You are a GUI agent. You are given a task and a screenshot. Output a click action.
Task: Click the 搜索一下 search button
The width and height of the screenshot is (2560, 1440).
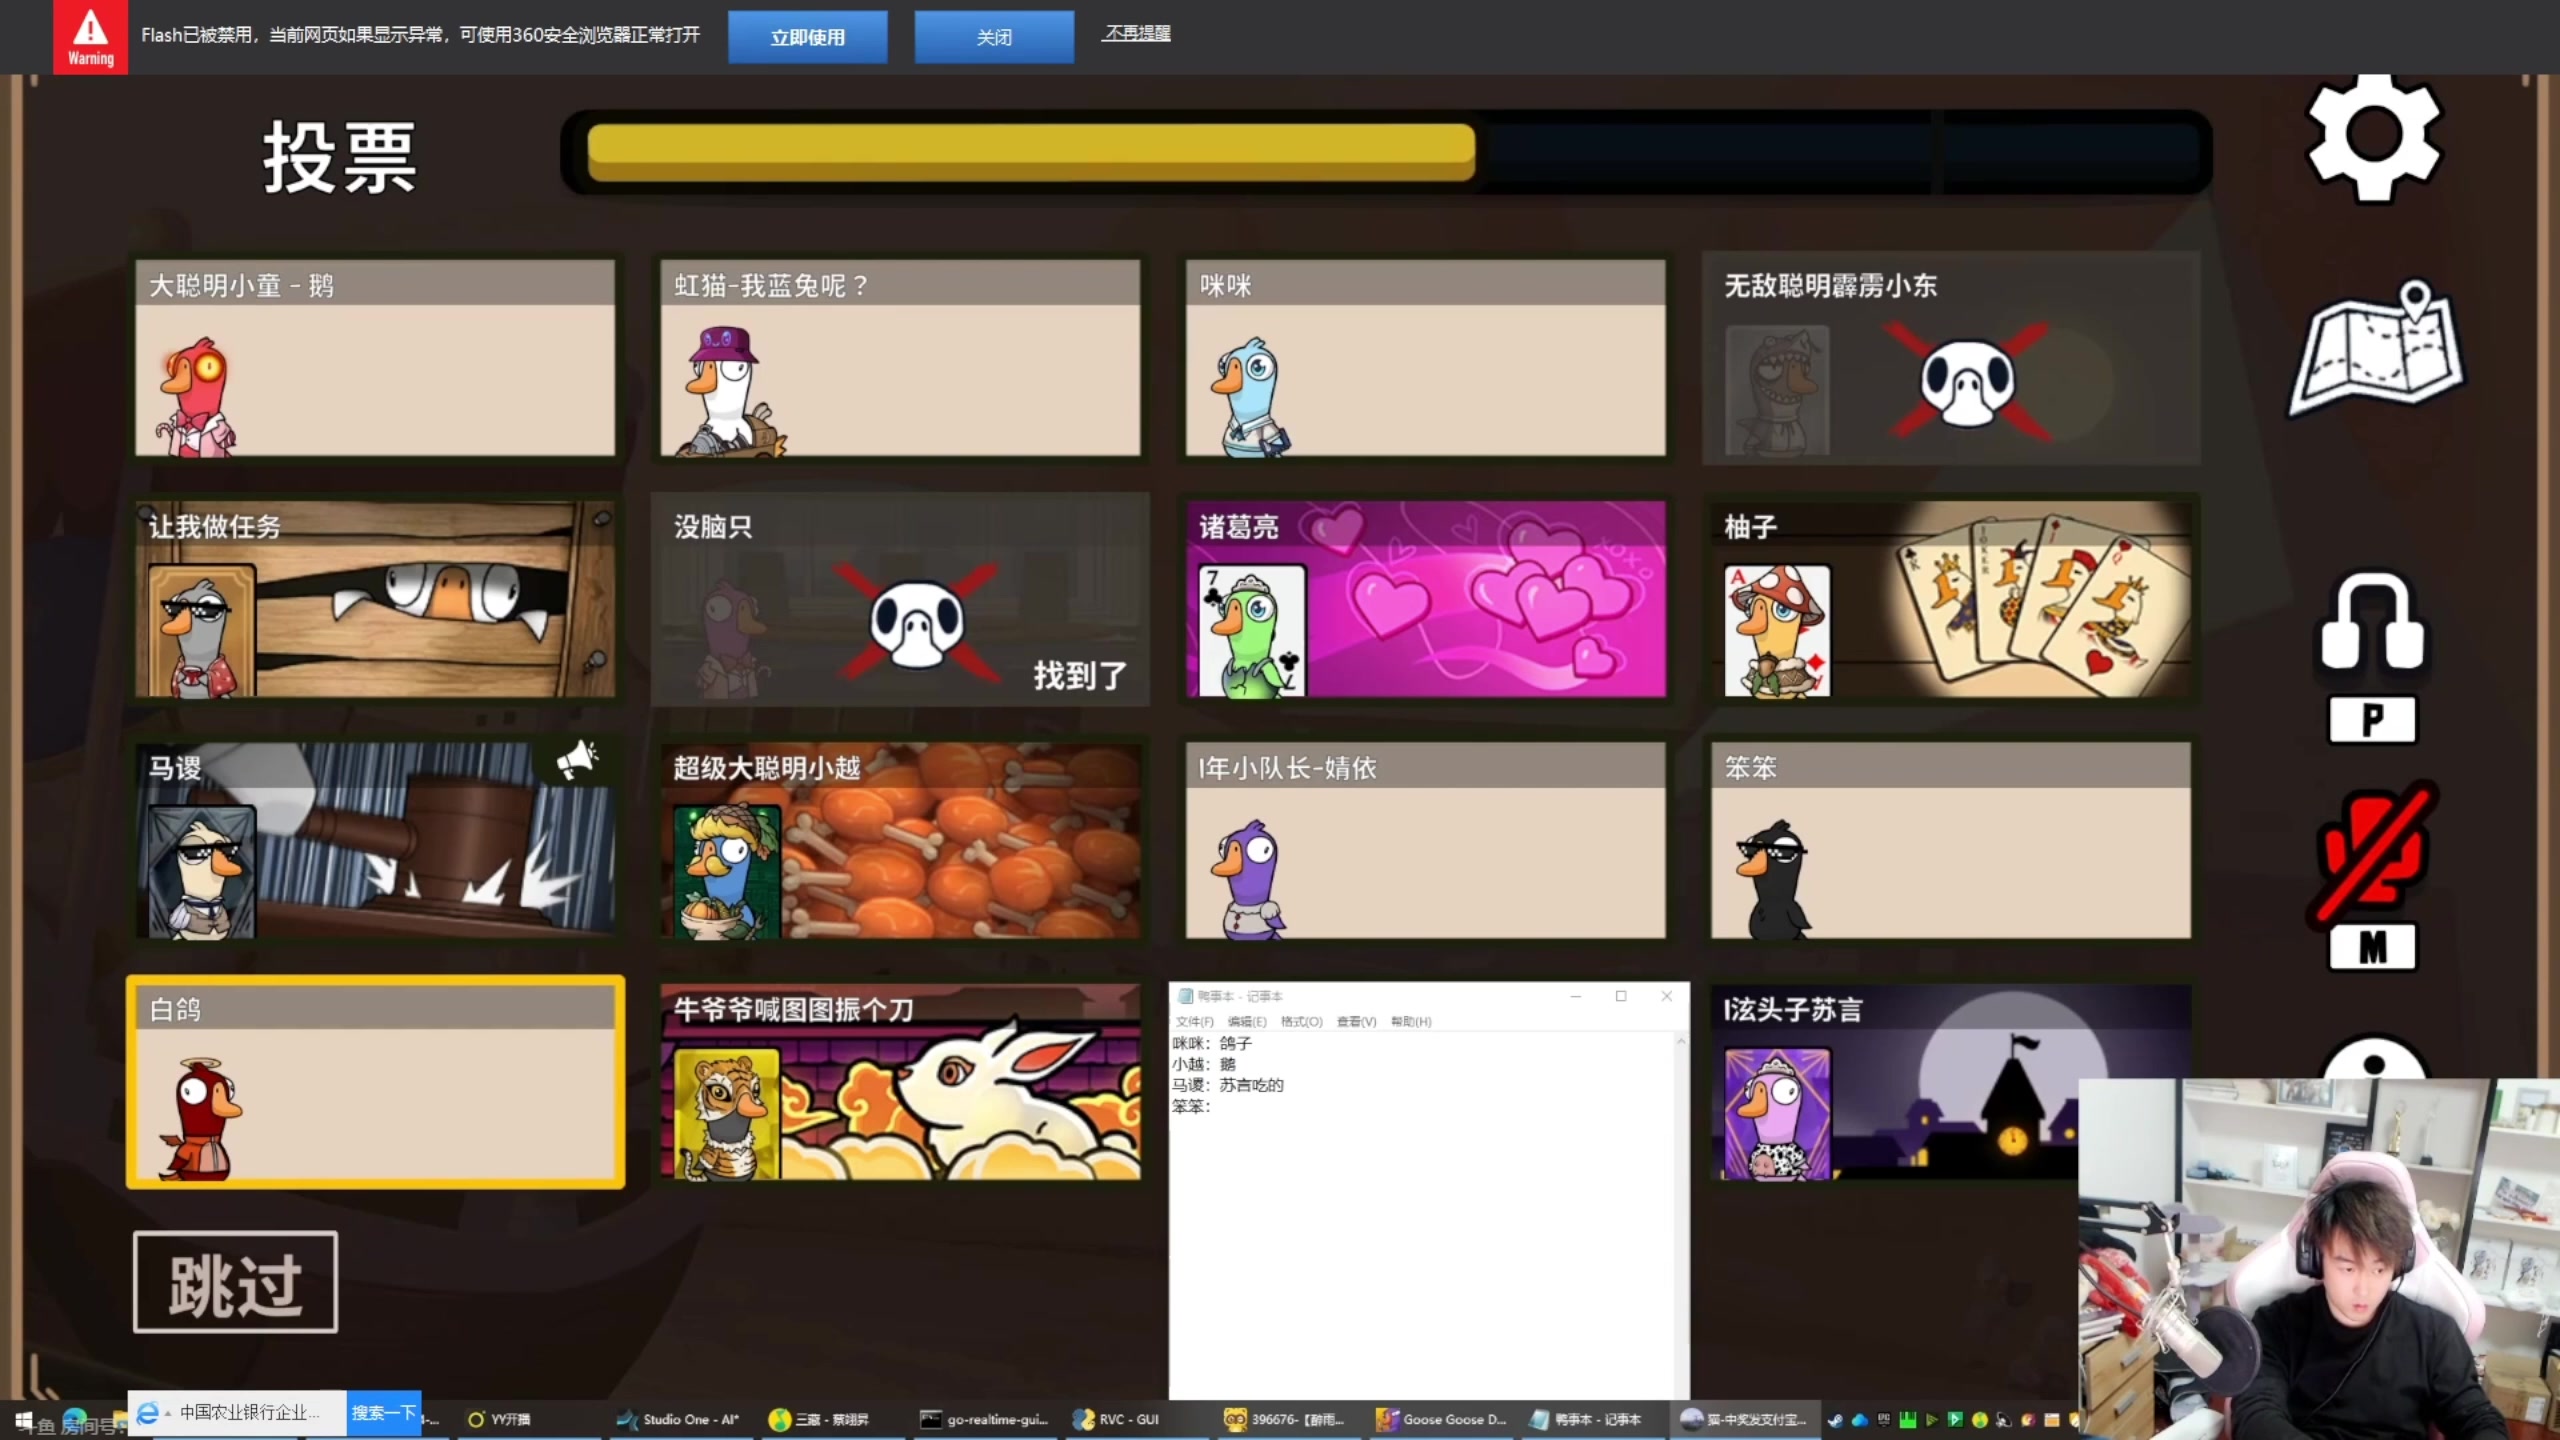click(383, 1412)
